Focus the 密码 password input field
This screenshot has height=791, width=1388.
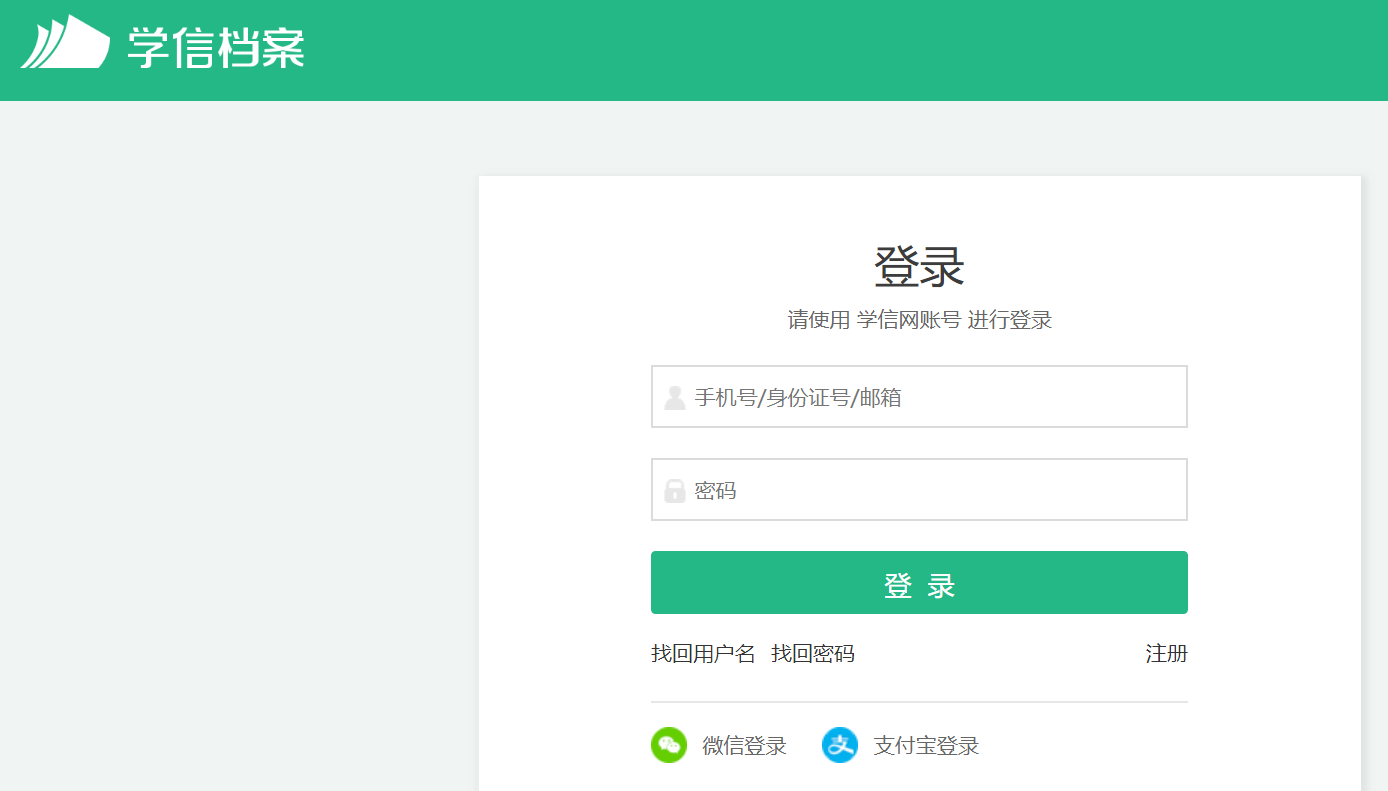point(919,490)
